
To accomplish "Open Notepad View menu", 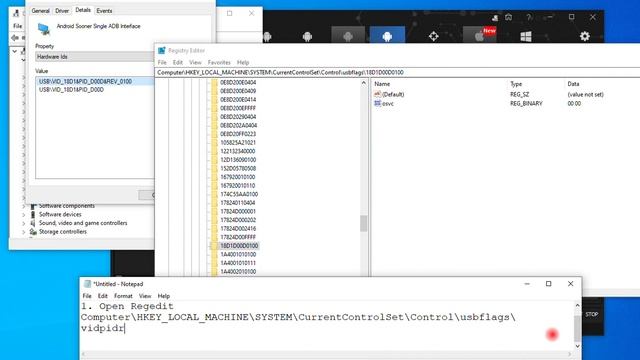I will tap(145, 296).
